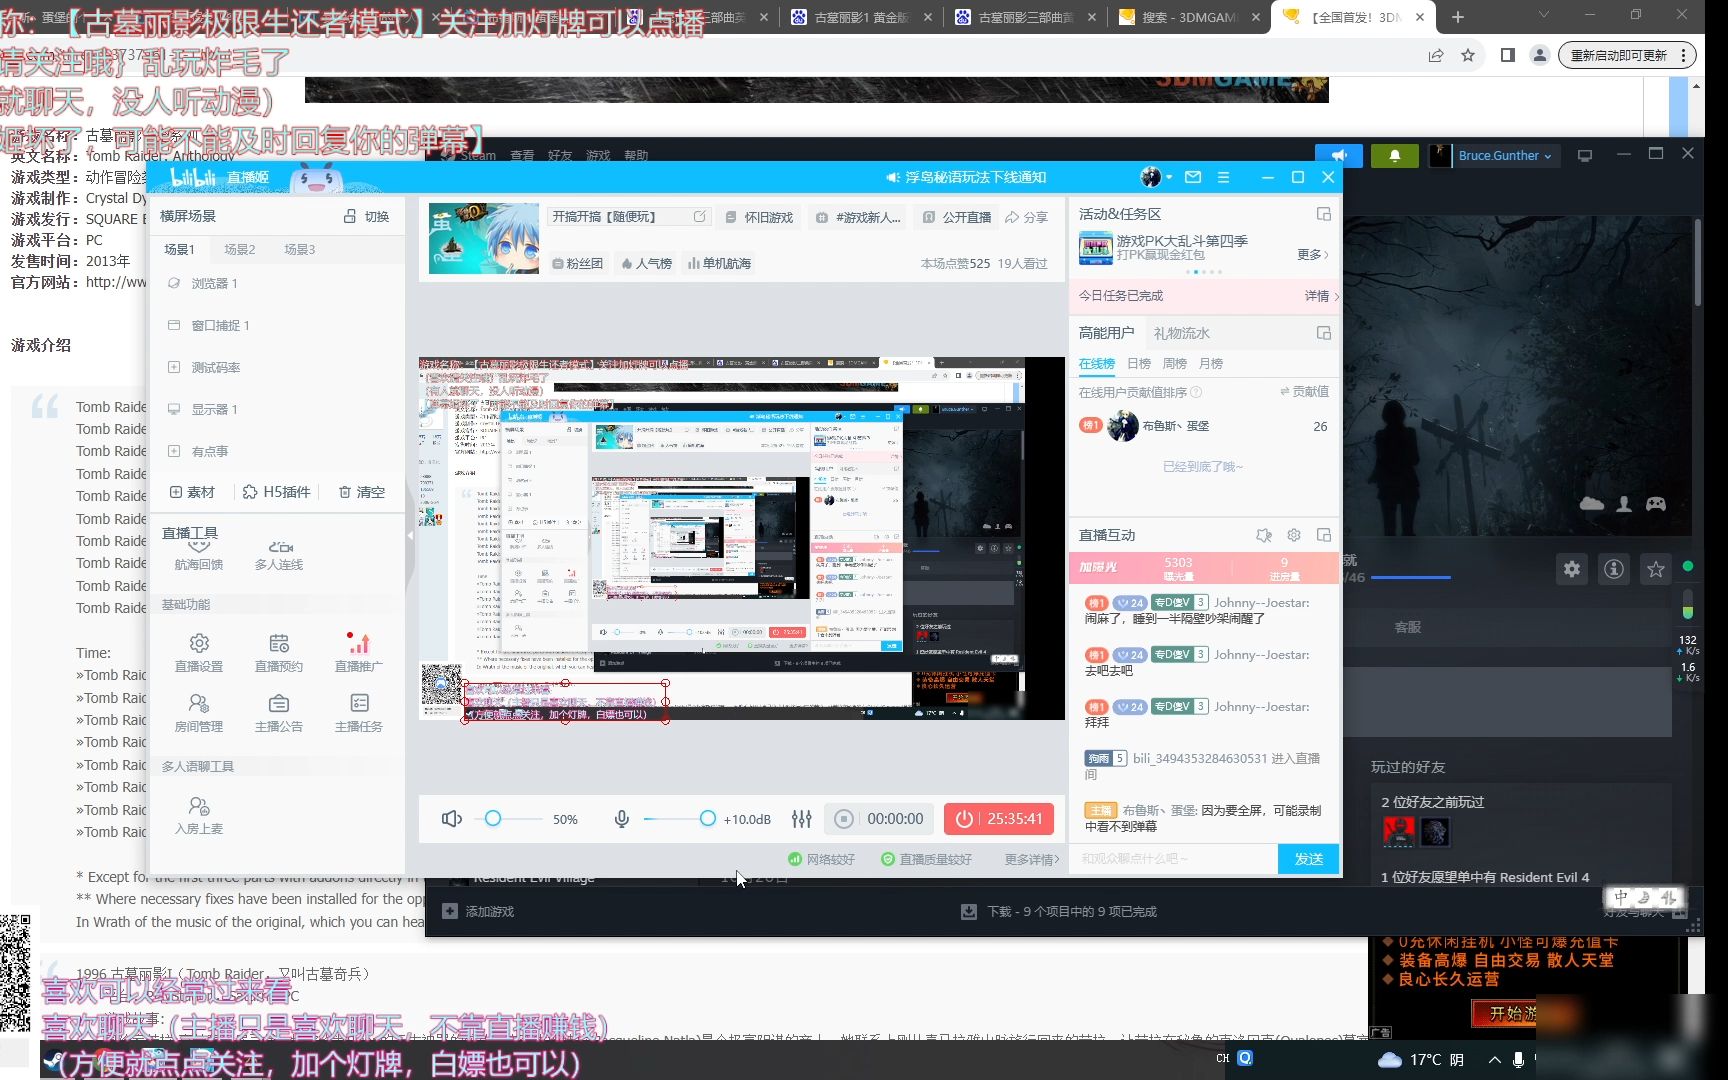Adjust microphone gain slider +10.0dB
Screen dimensions: 1728x1080
point(707,819)
